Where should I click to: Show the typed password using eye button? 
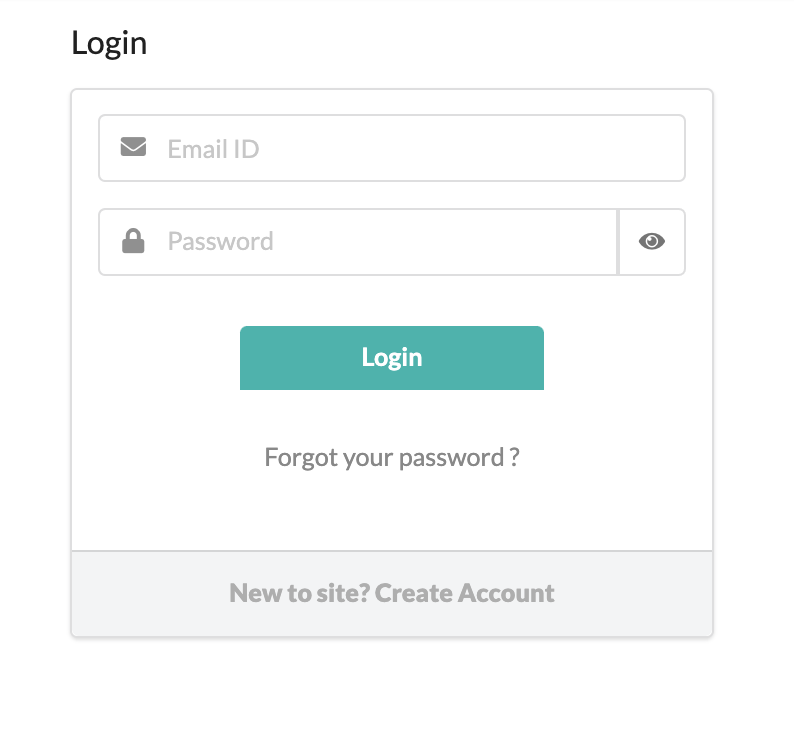click(x=652, y=241)
